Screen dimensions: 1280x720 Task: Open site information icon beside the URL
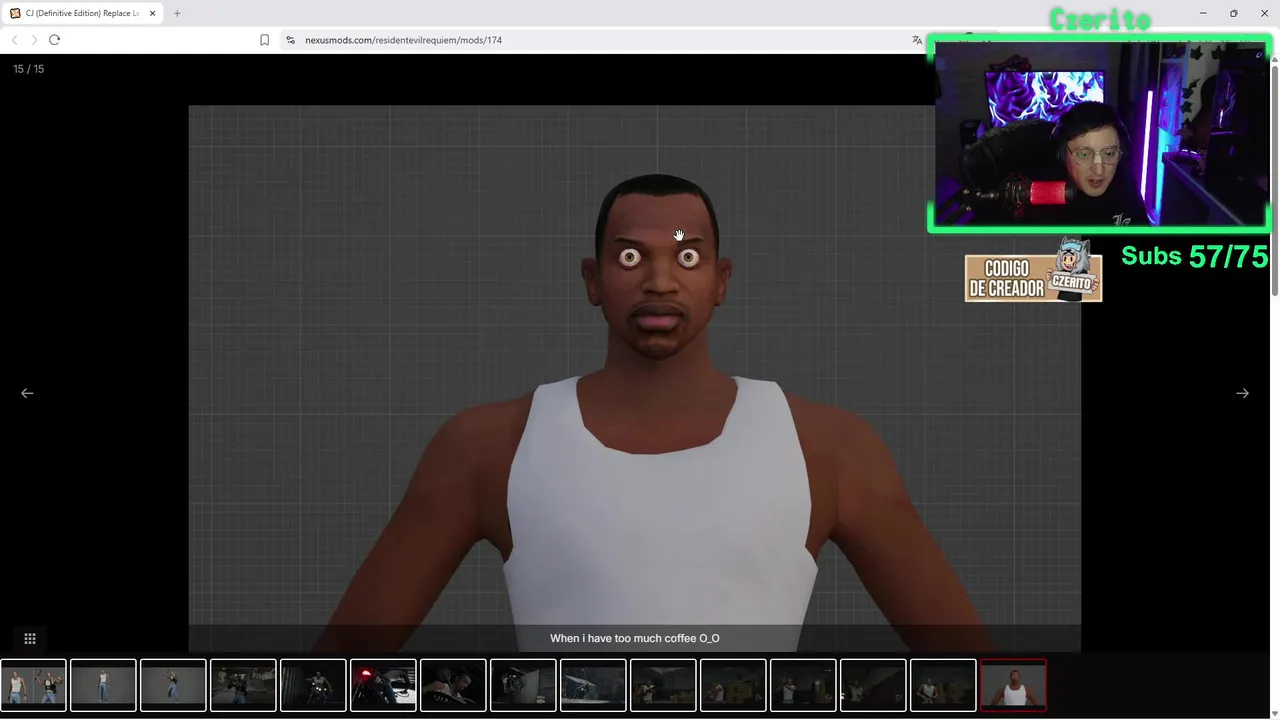tap(290, 40)
